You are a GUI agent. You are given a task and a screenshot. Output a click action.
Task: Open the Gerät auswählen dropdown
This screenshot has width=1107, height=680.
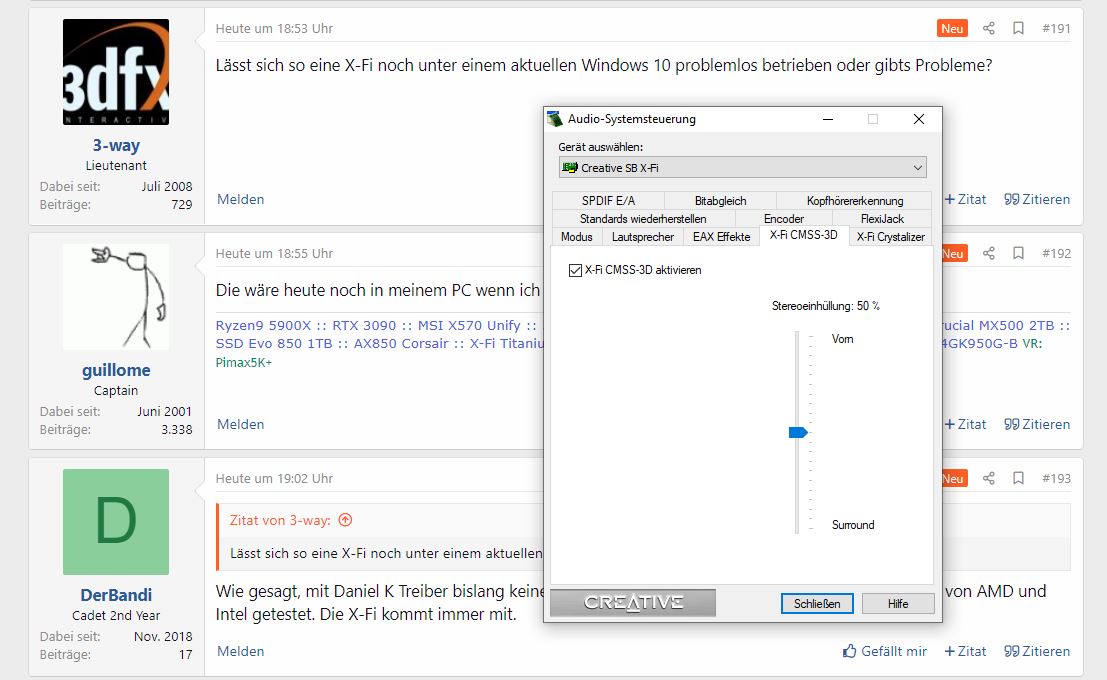[x=742, y=167]
